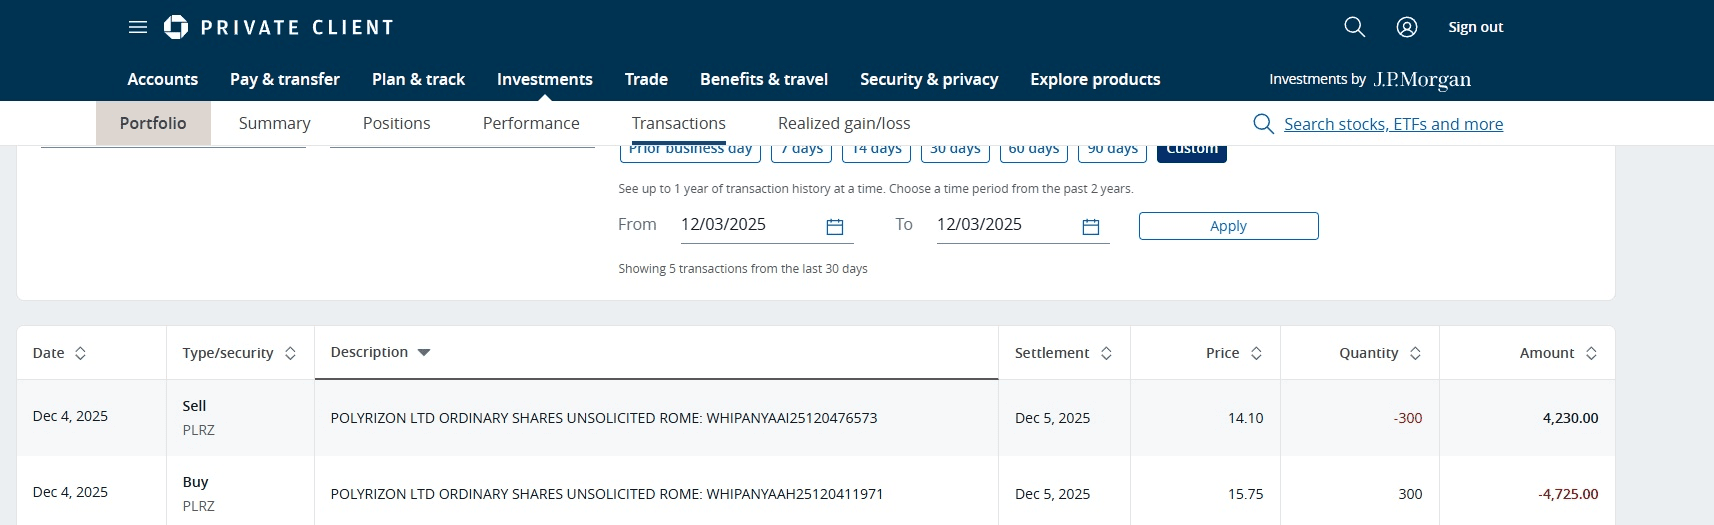Open the search magnifier in header
Viewport: 1714px width, 525px height.
point(1354,27)
